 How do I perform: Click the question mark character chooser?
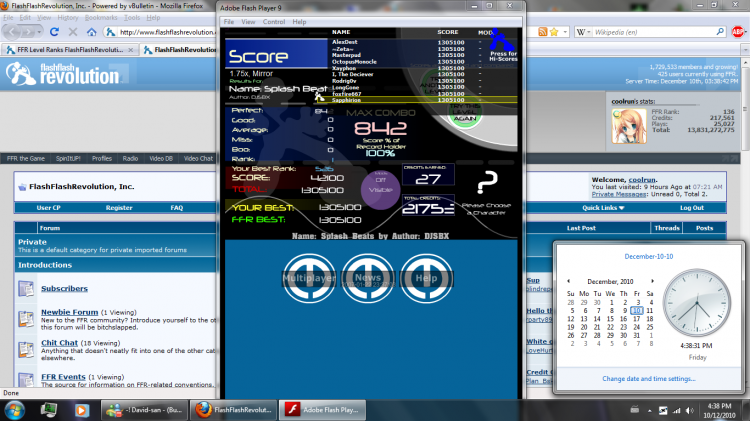pyautogui.click(x=487, y=182)
